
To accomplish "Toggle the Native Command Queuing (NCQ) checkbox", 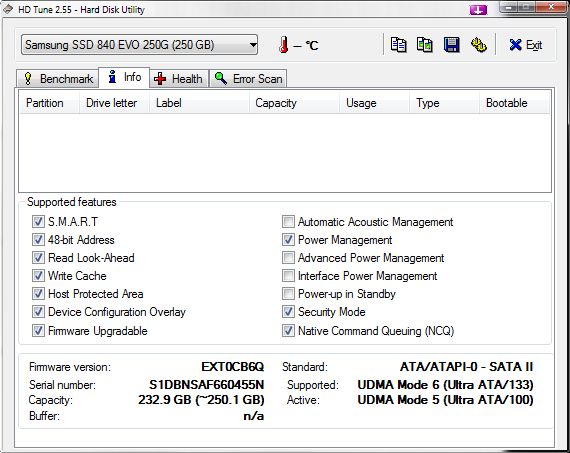I will tap(288, 330).
